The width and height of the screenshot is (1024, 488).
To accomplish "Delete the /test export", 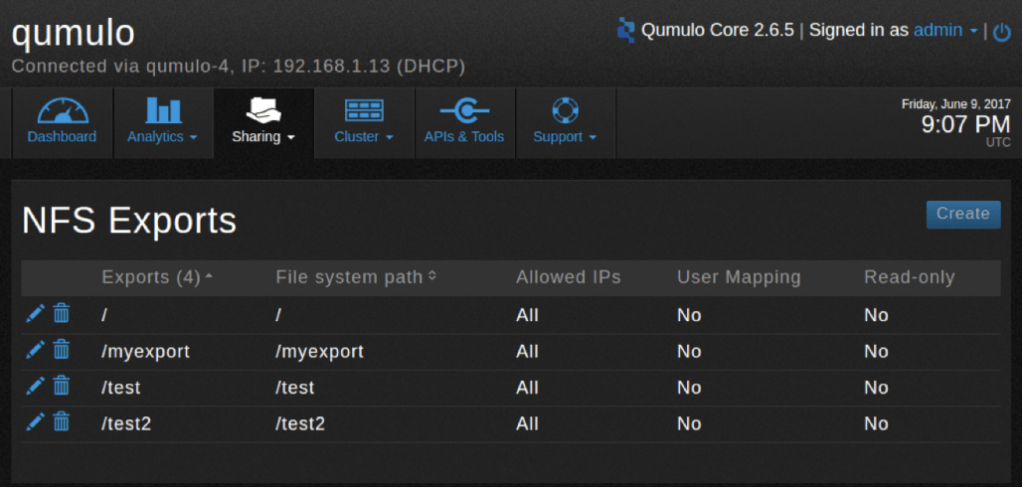I will 61,386.
